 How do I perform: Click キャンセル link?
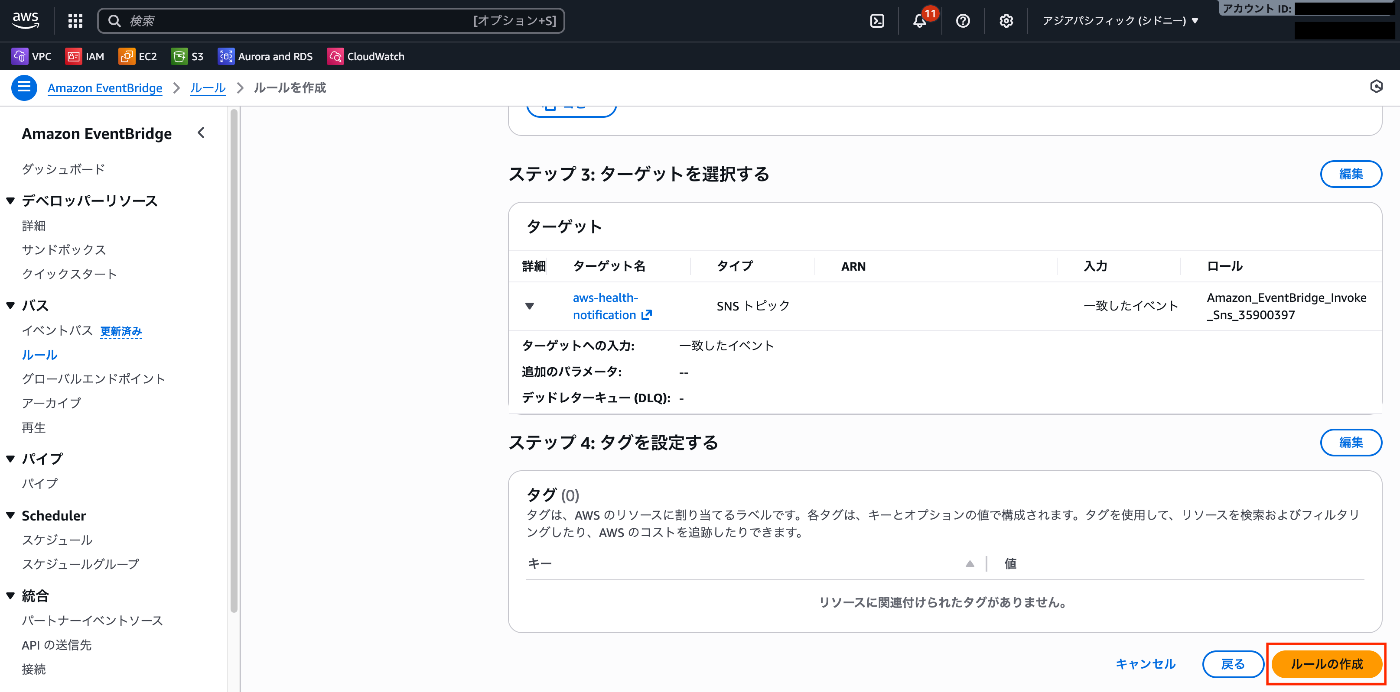[x=1146, y=664]
